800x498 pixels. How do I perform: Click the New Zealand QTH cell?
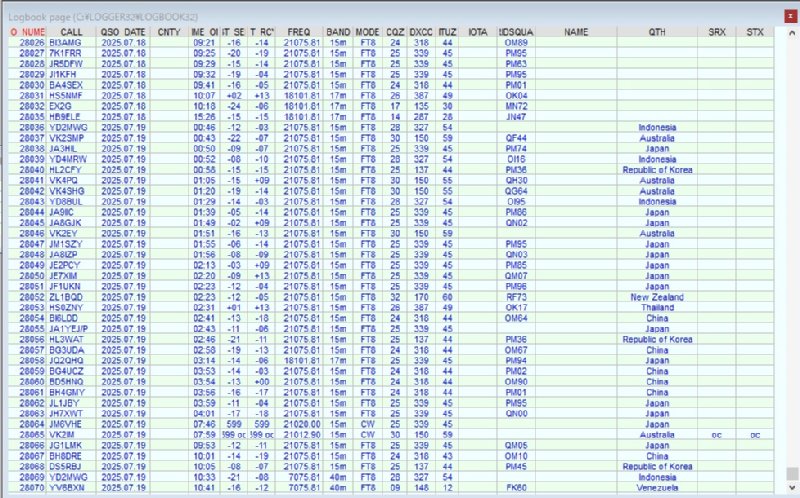pos(656,297)
